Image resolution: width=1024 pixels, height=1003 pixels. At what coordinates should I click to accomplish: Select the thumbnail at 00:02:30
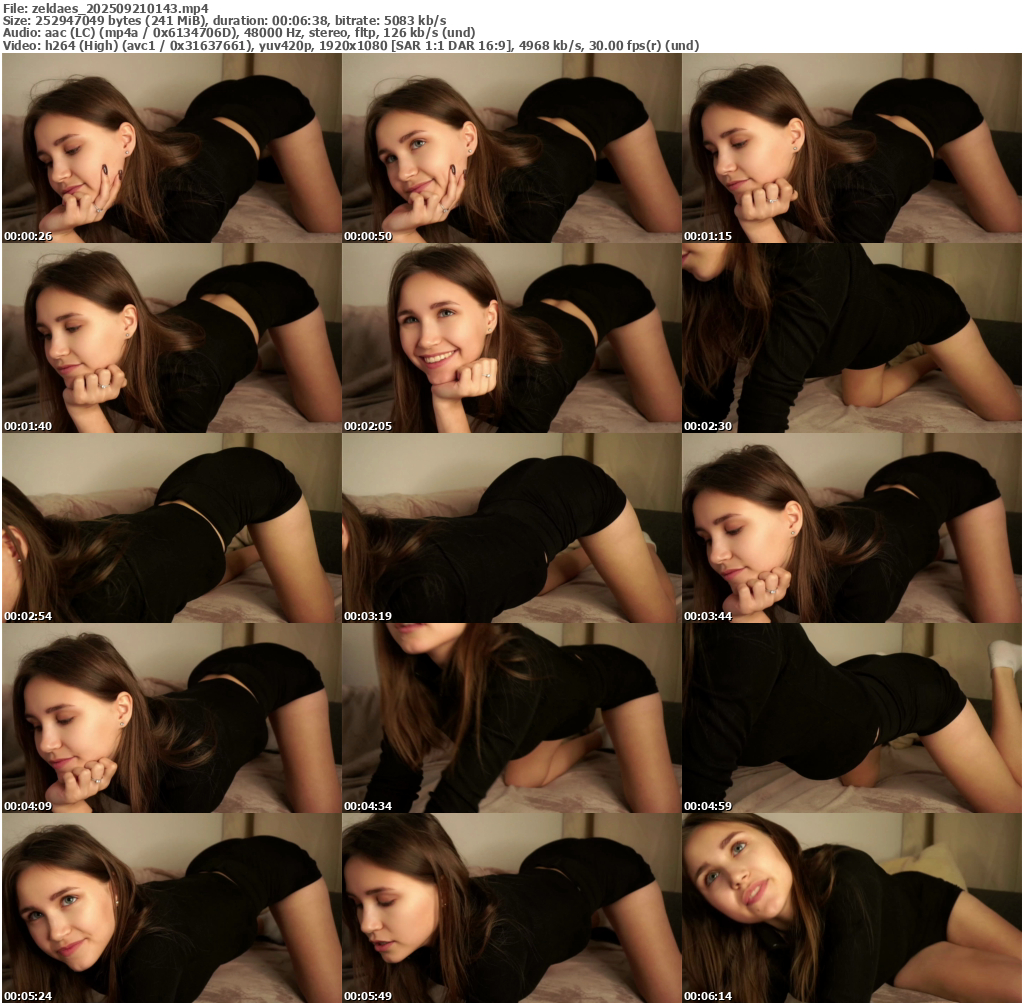852,338
